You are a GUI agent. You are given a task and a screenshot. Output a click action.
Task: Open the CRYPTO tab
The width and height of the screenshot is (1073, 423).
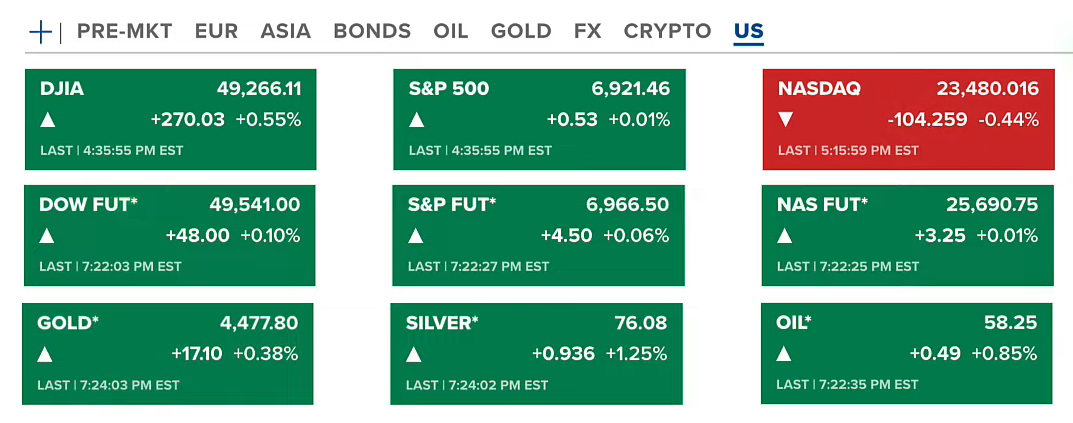pos(667,31)
